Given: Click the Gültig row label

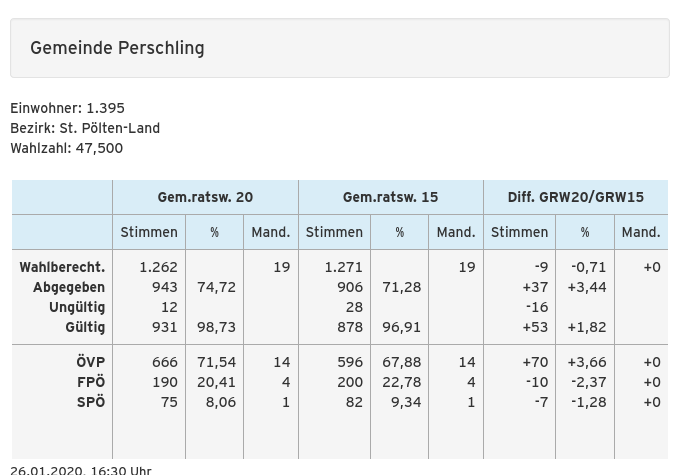Looking at the screenshot, I should pos(85,327).
